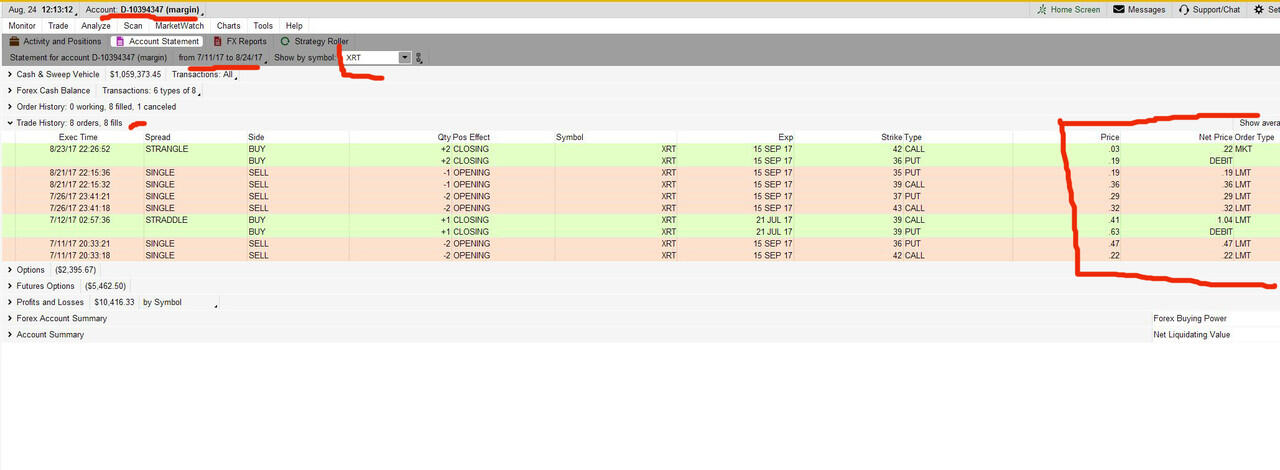Switch to the Charts tab

pos(228,25)
